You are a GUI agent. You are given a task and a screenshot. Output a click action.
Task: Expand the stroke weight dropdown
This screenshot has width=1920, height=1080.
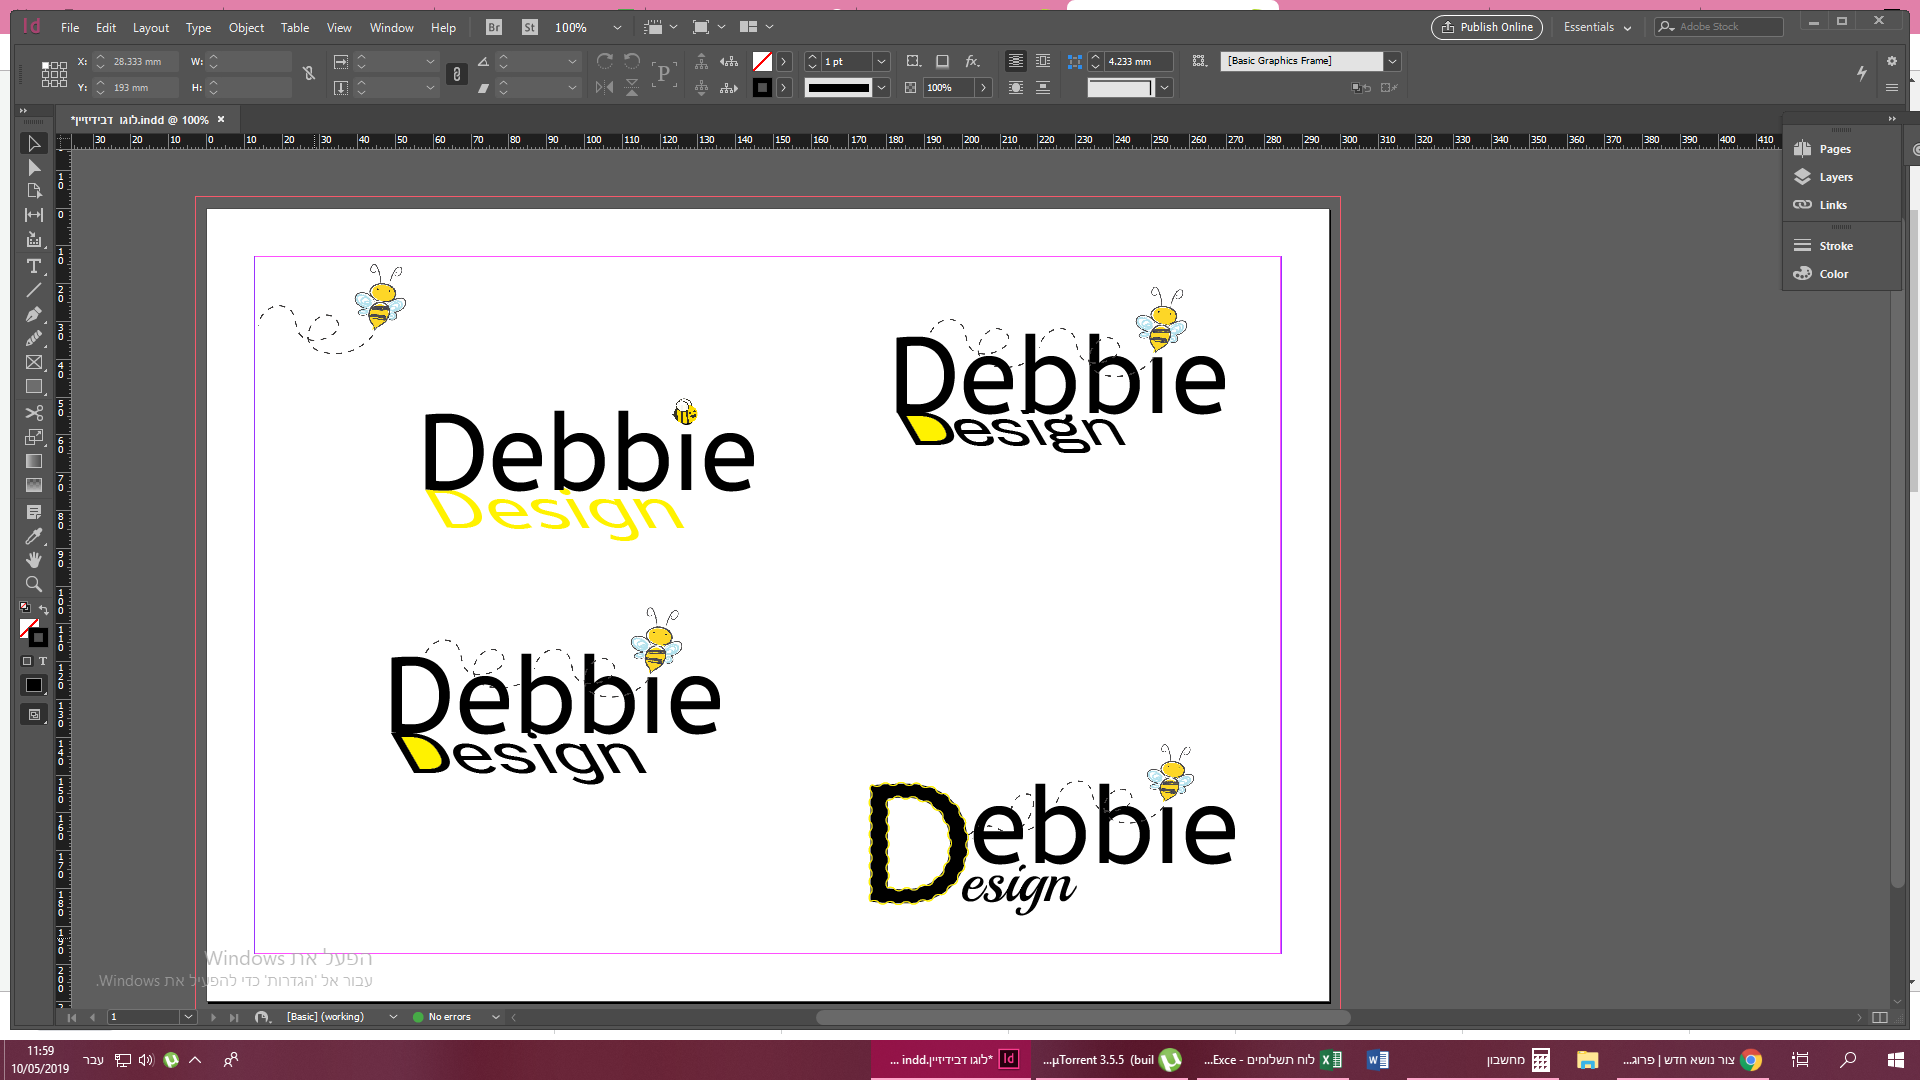[881, 62]
